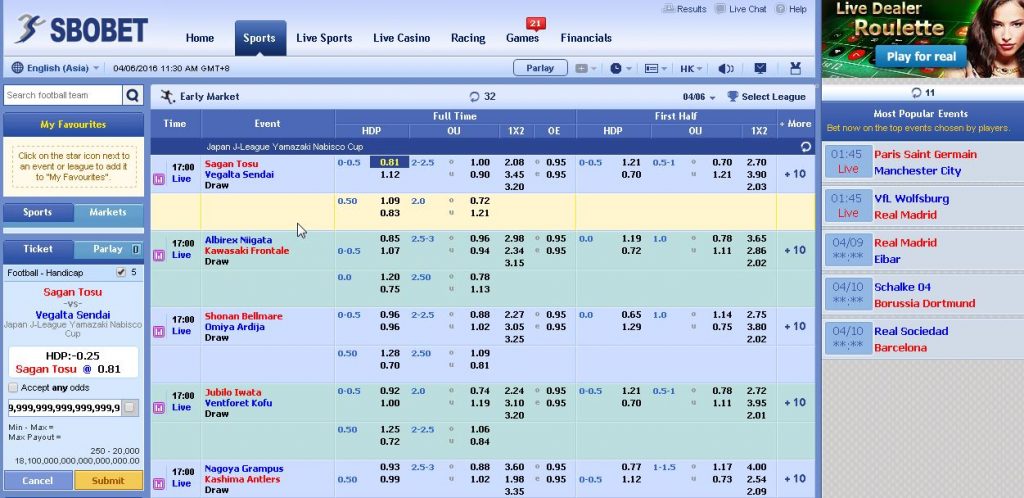This screenshot has width=1024, height=498.
Task: Click the stake amount input field
Action: pos(65,408)
